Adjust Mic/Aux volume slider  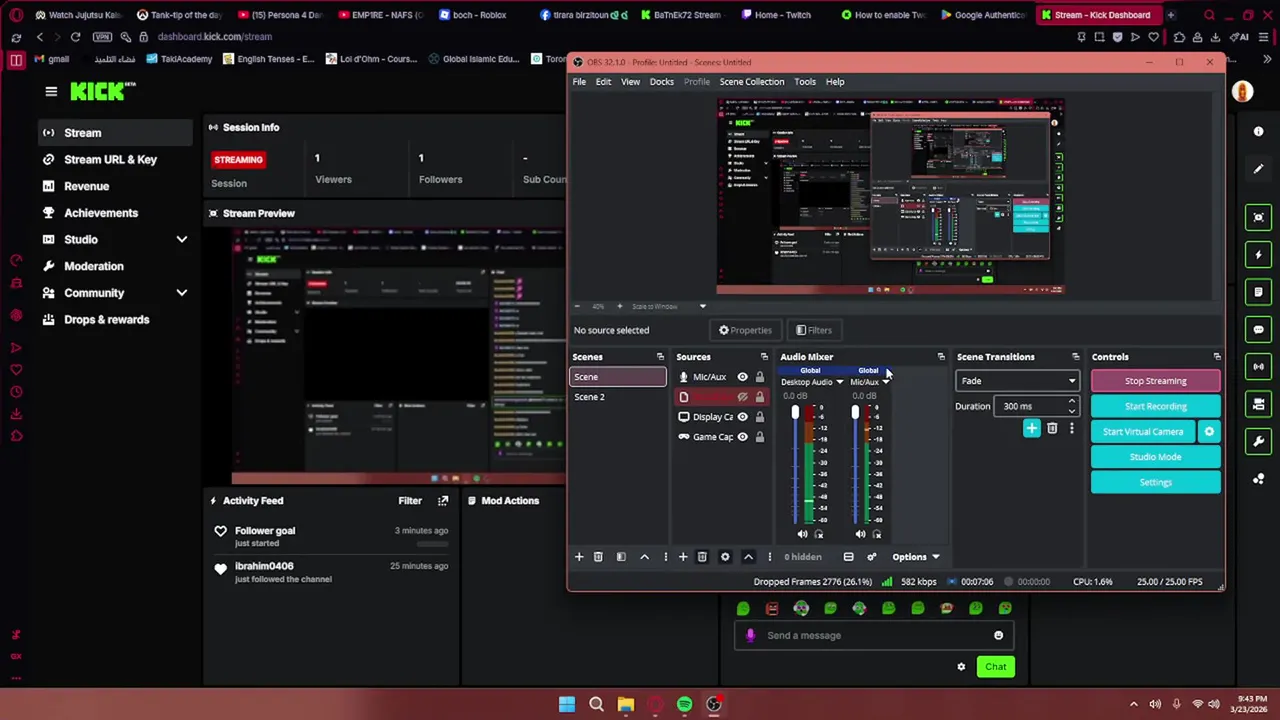click(x=855, y=412)
